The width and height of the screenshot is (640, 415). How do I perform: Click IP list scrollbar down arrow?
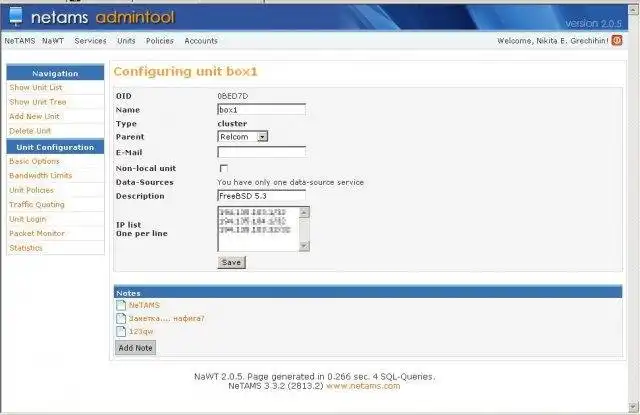click(x=304, y=246)
